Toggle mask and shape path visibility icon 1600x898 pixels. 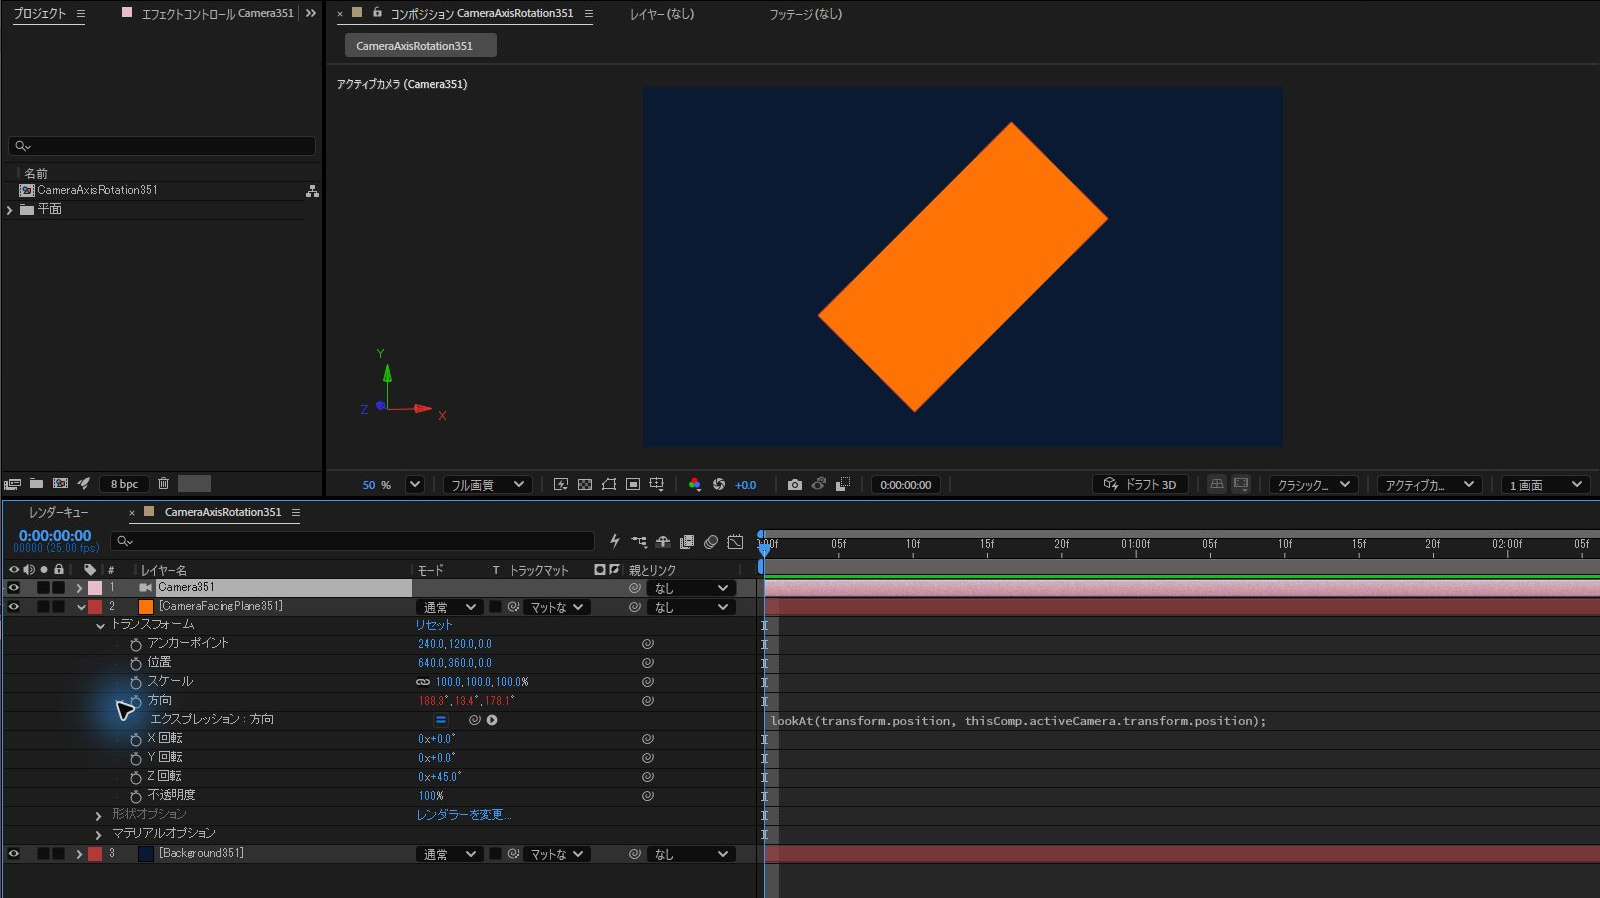[609, 485]
